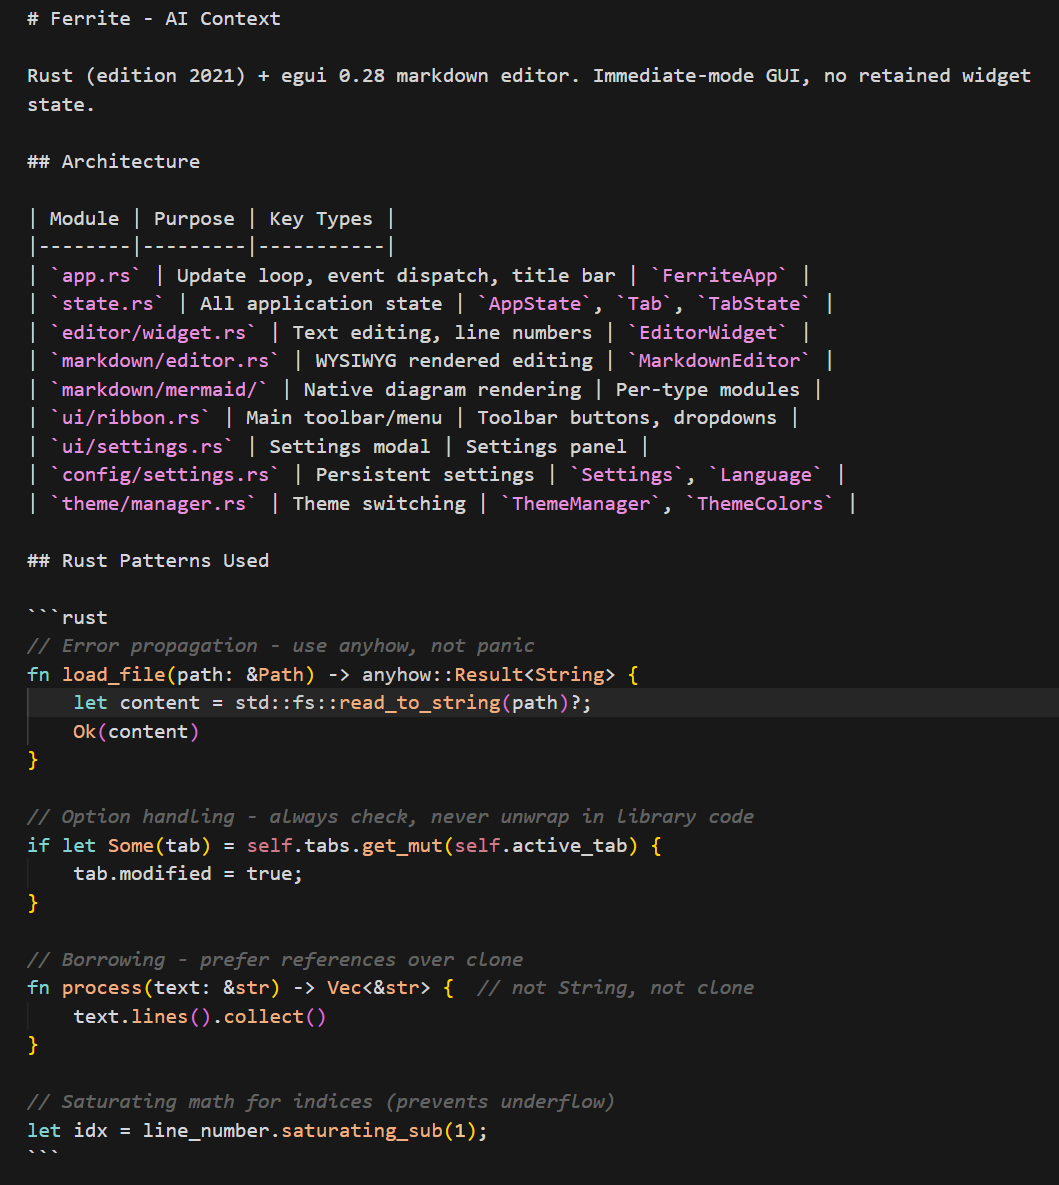The width and height of the screenshot is (1059, 1185).
Task: Click the `editor/widget.rs` module name
Action: (153, 331)
